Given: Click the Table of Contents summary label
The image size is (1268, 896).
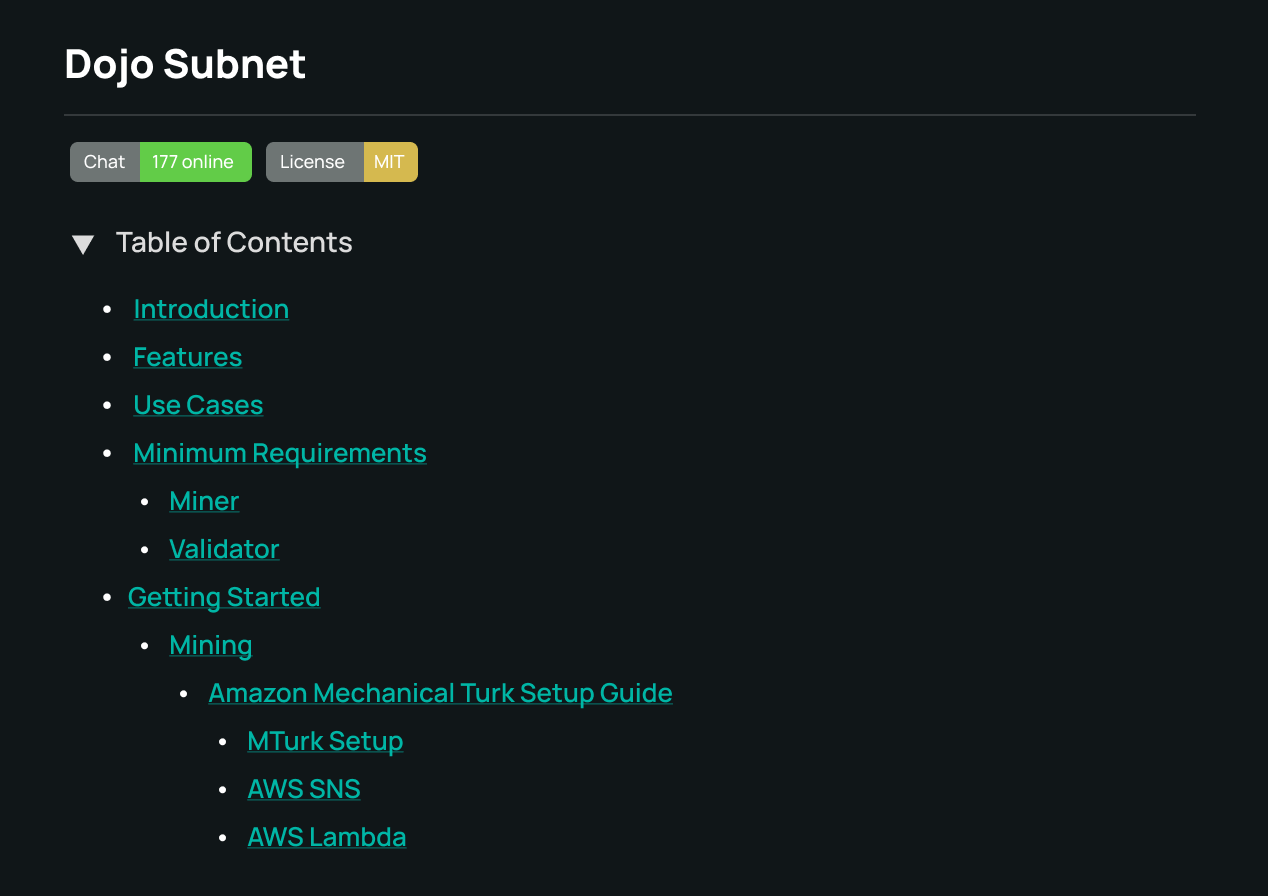Looking at the screenshot, I should coord(234,243).
